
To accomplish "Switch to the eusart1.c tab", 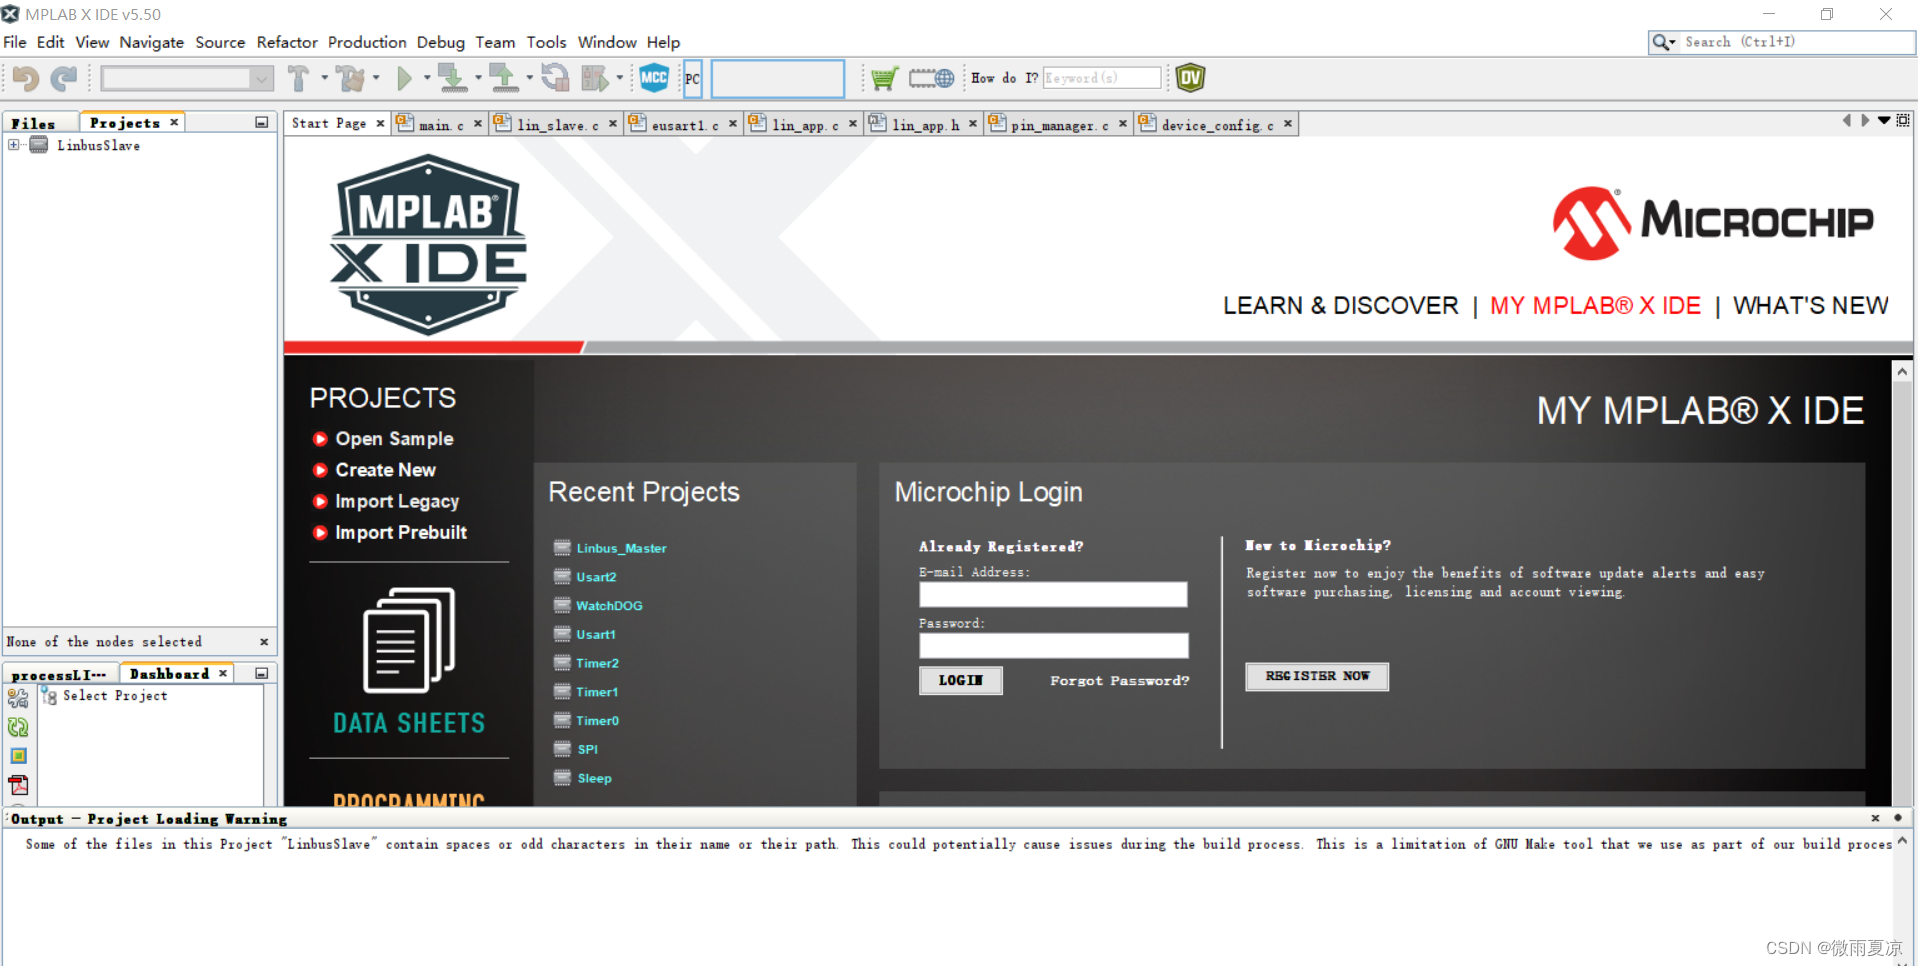I will pos(685,124).
